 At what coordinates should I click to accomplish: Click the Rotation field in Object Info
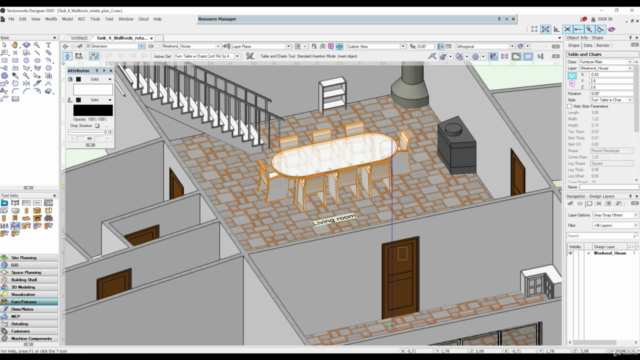[611, 93]
